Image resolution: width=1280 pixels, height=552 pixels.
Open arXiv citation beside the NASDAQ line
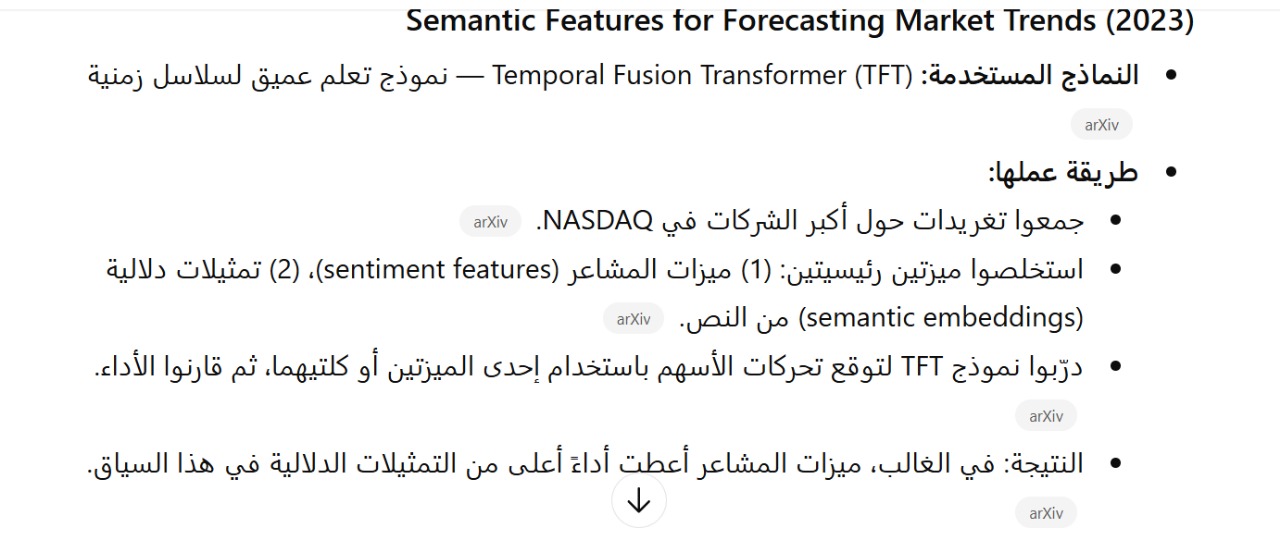(490, 222)
